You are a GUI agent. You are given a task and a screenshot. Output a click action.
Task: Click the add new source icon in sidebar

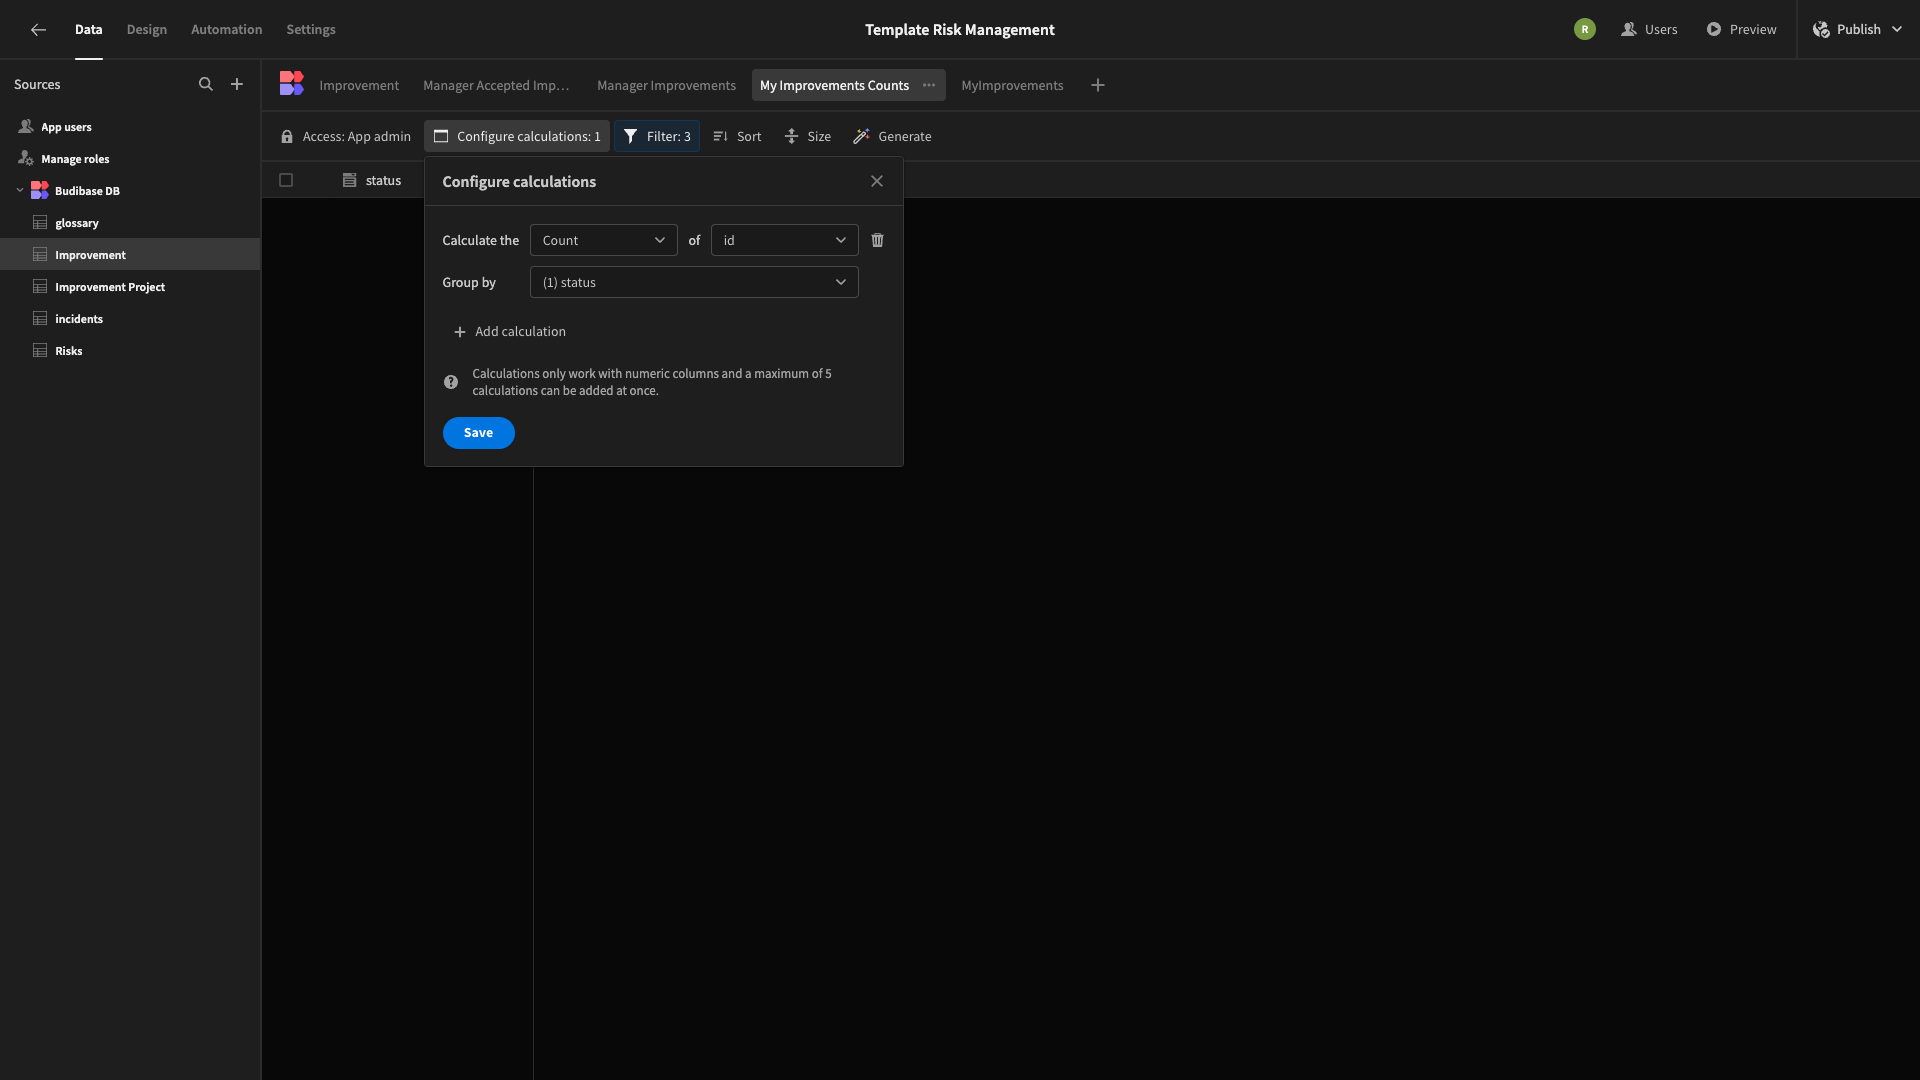237,84
